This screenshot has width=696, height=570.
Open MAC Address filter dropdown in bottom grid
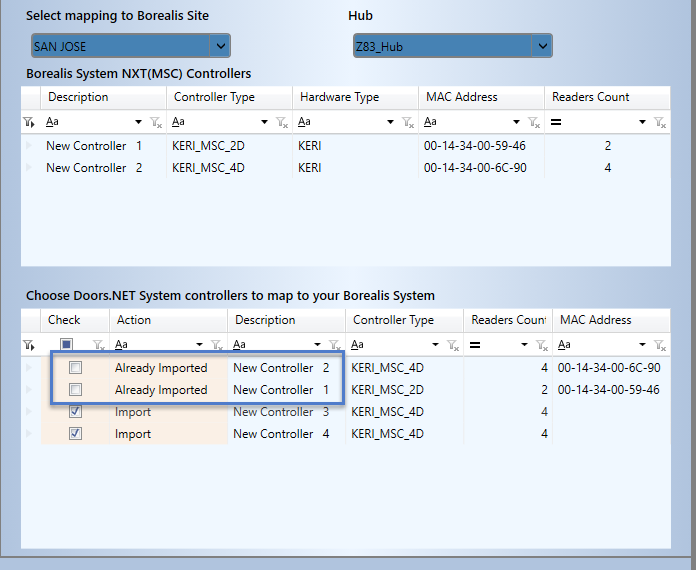tap(642, 344)
